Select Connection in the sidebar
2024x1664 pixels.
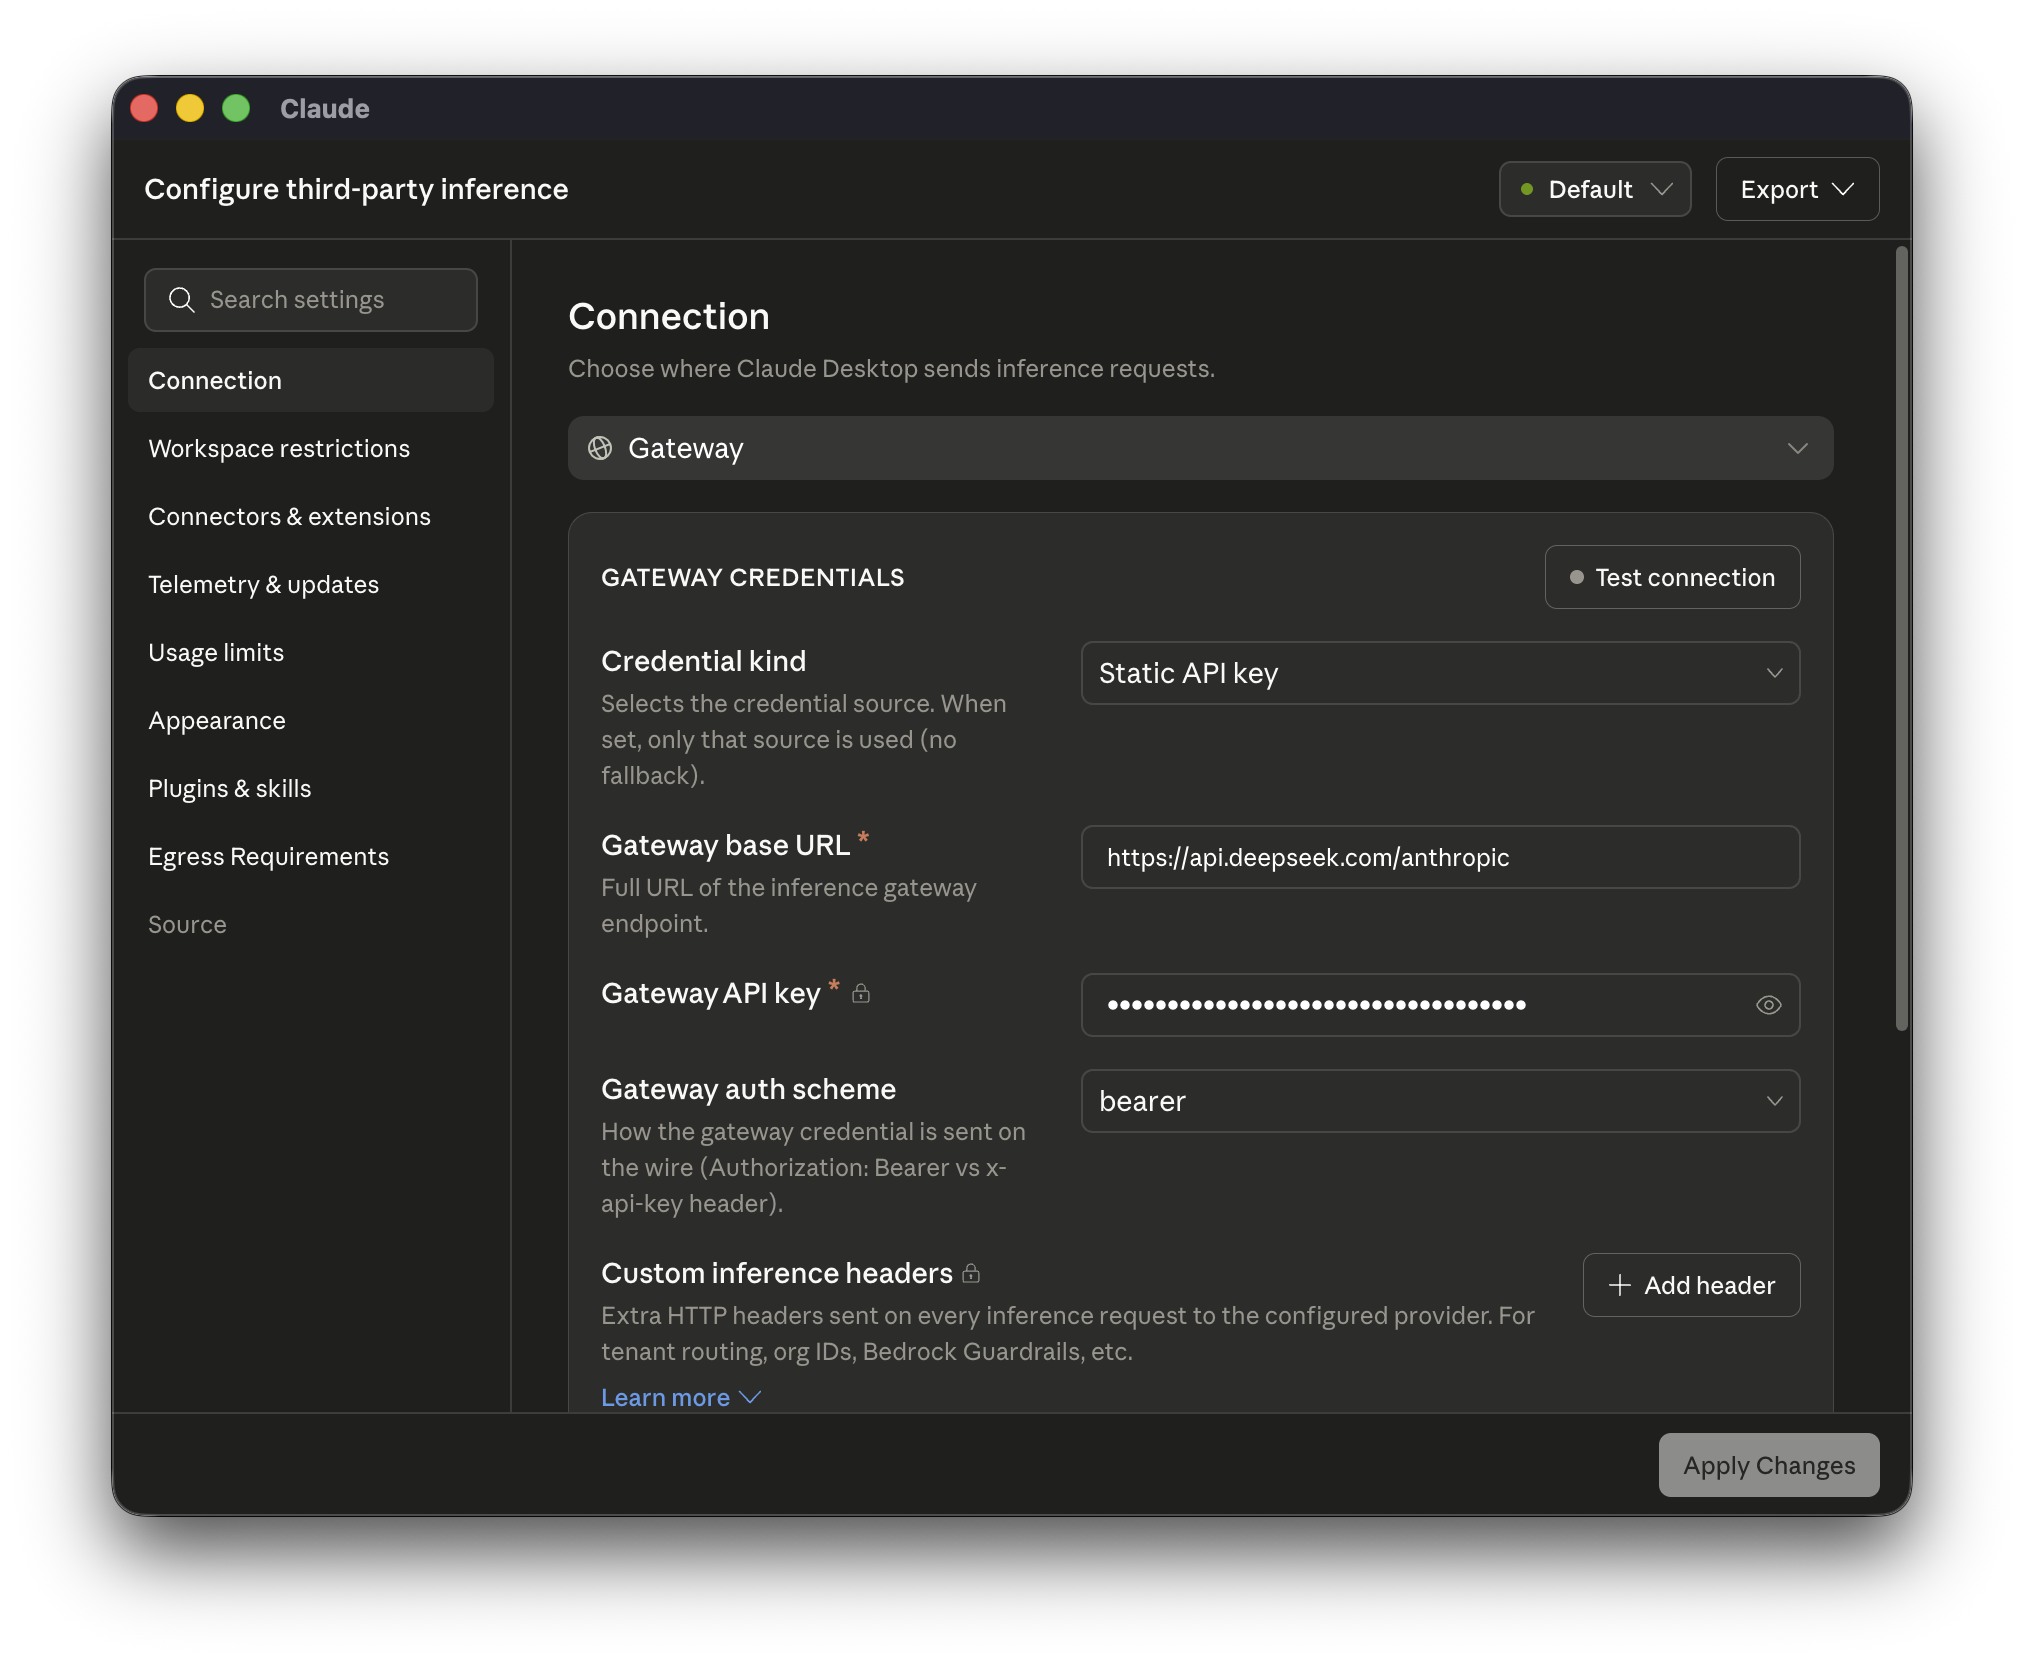(x=311, y=380)
